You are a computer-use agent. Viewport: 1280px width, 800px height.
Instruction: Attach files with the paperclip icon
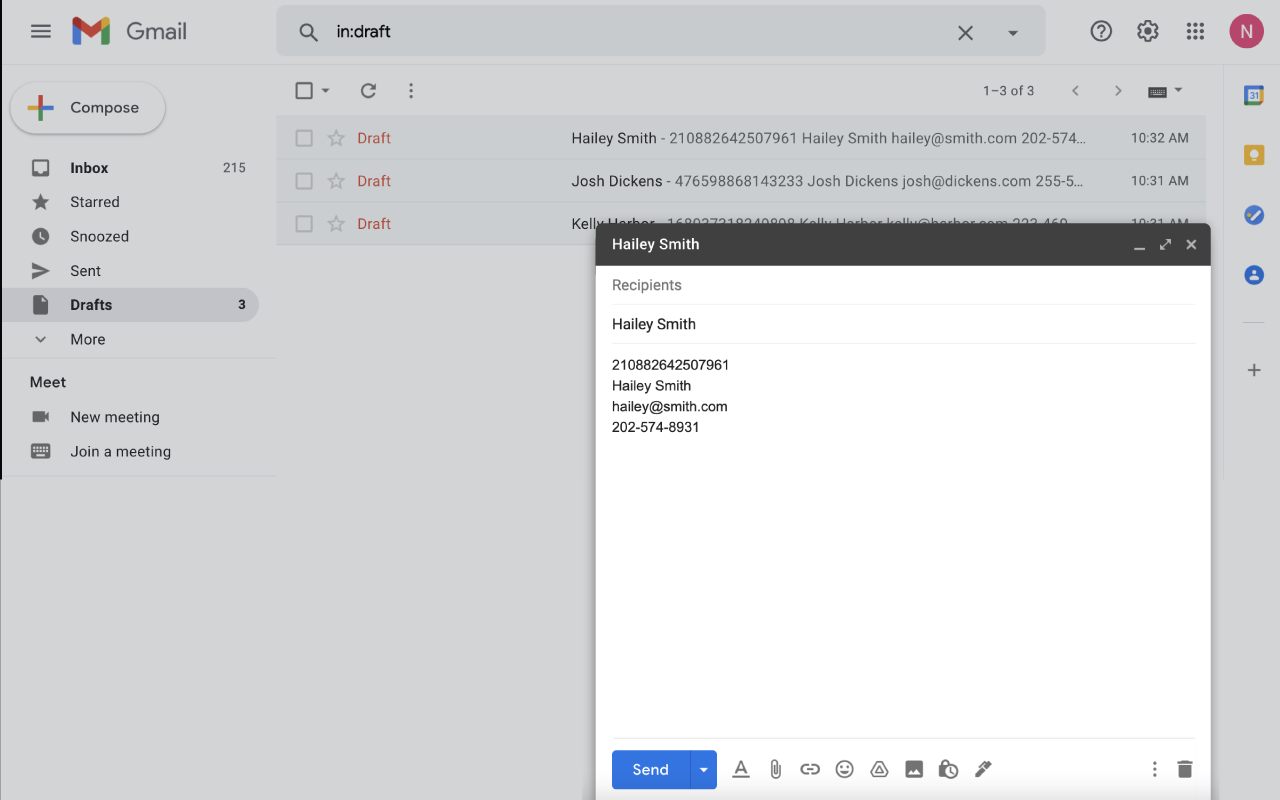(x=775, y=769)
